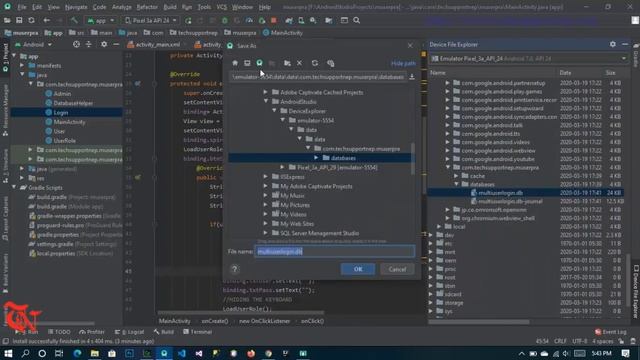Click Desktop directory icon in Save As dialog
The width and height of the screenshot is (640, 360).
click(247, 63)
